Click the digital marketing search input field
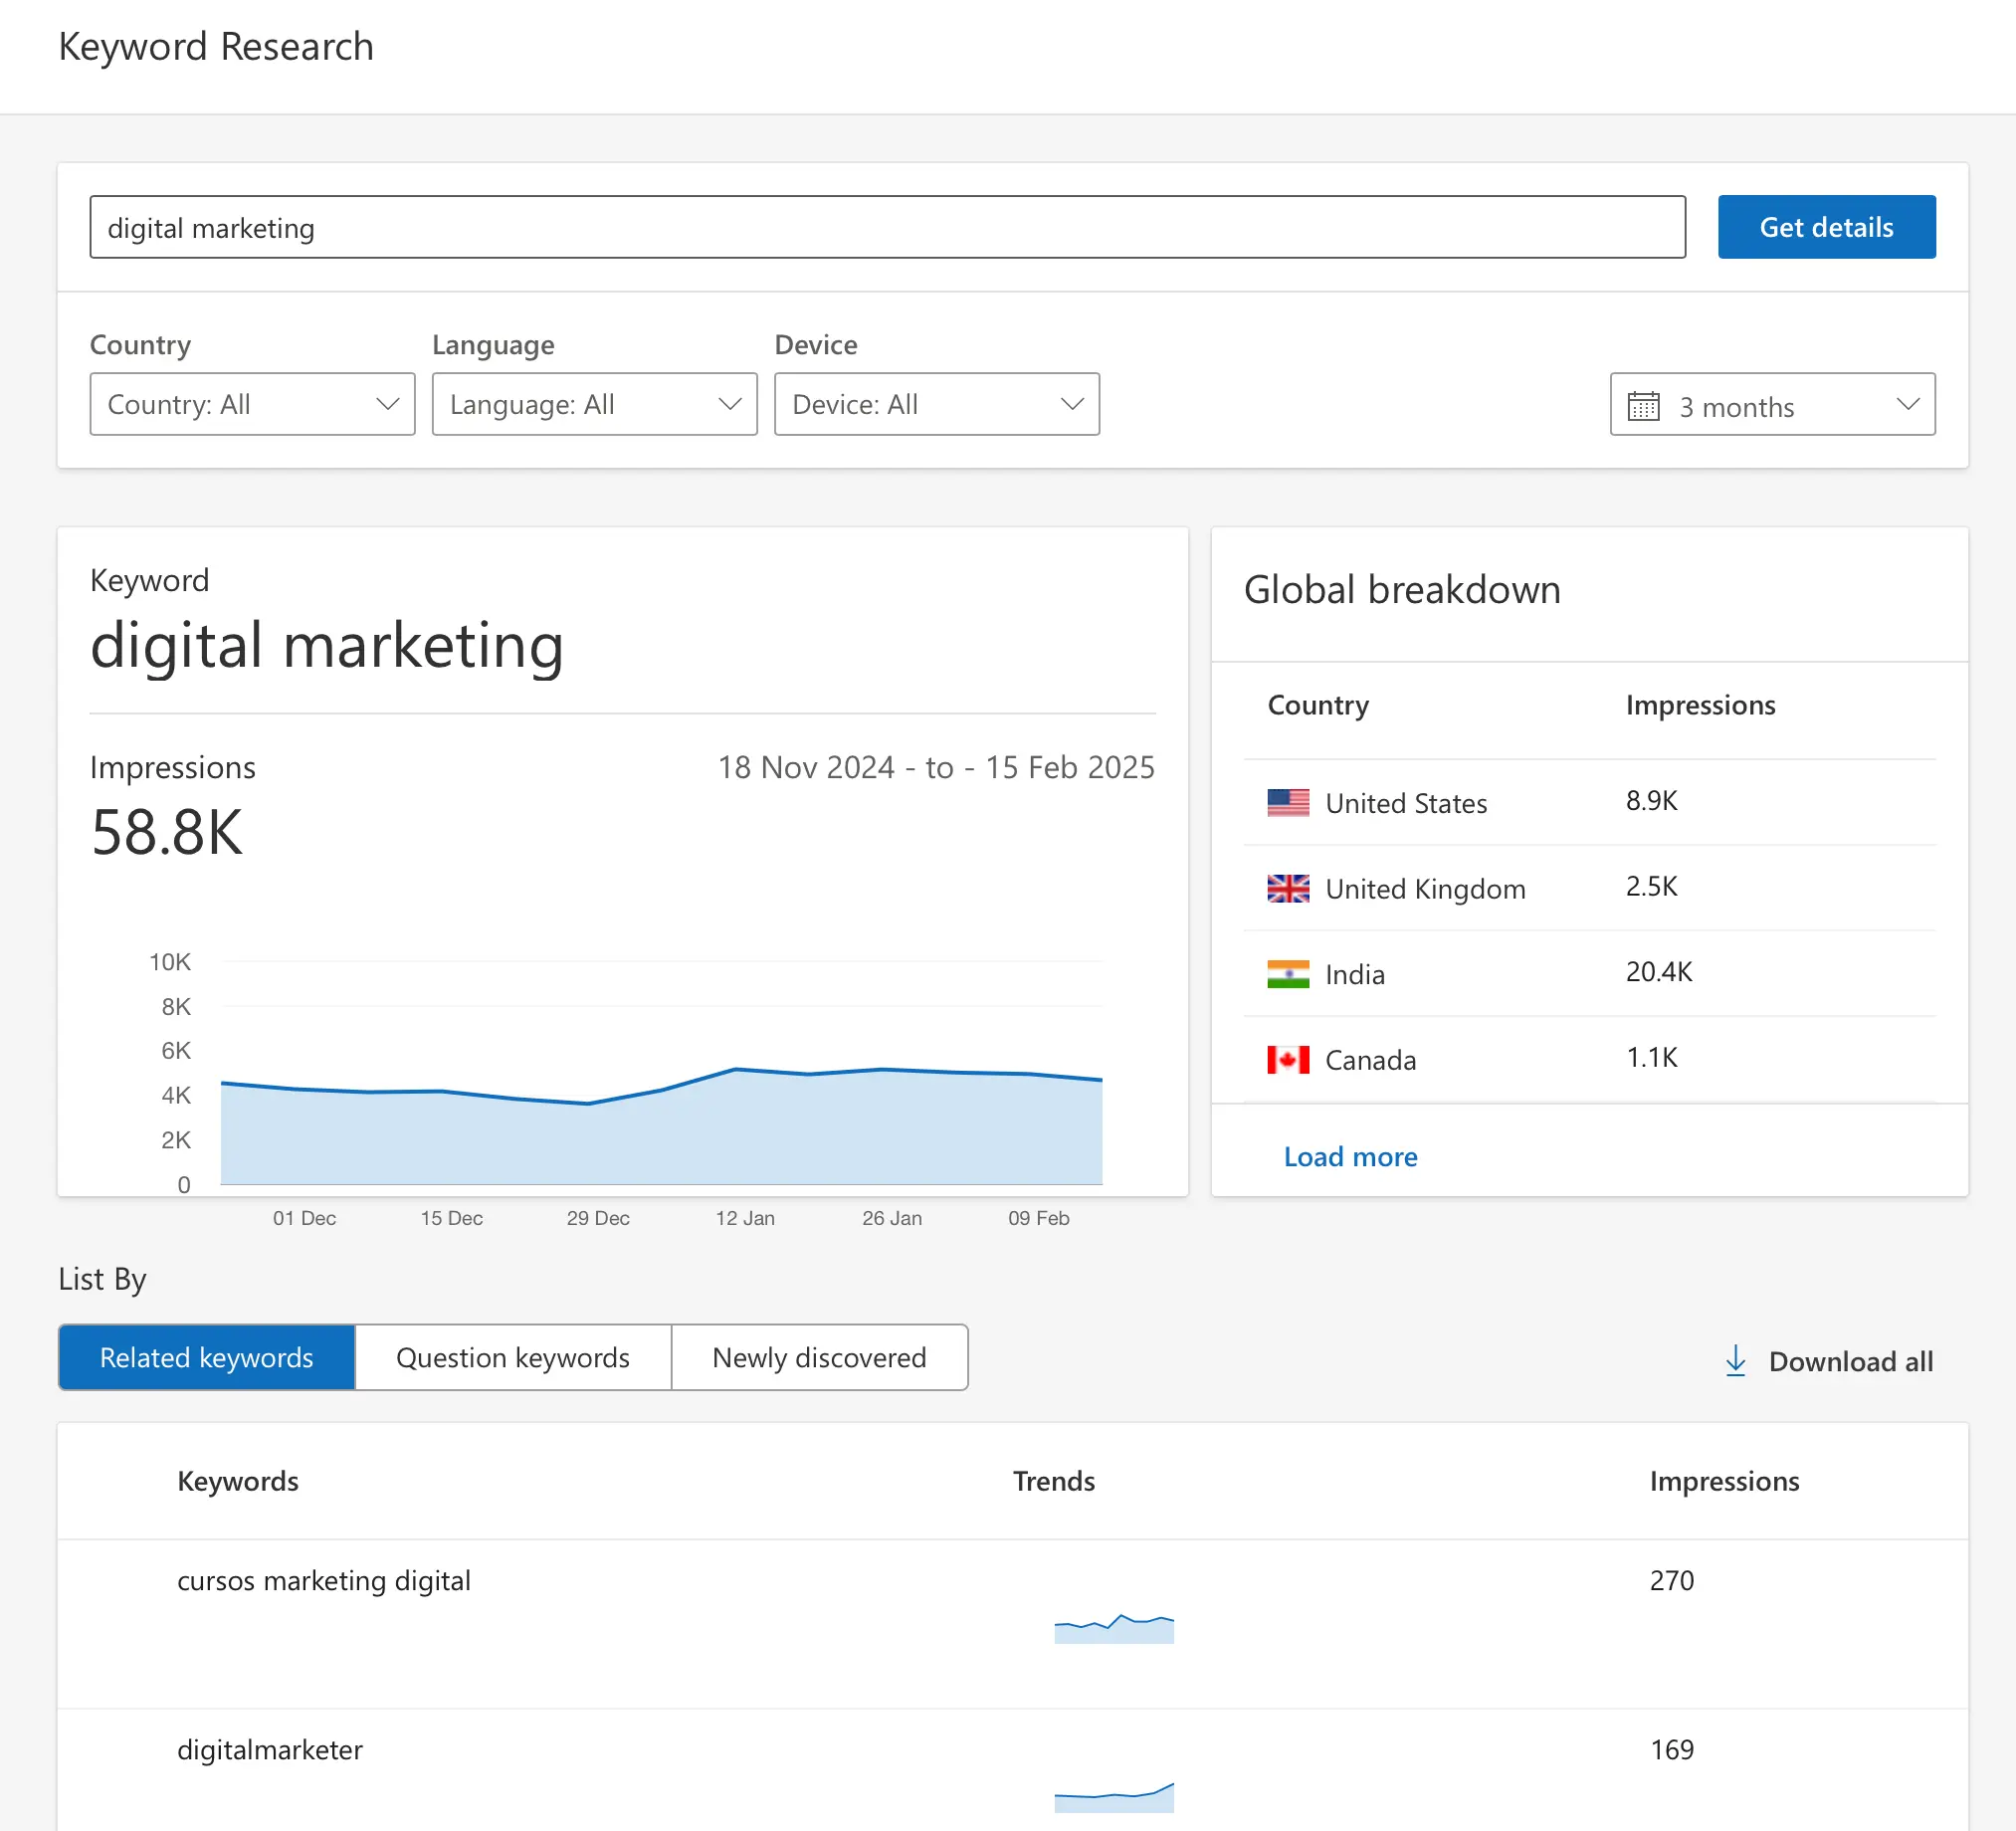The width and height of the screenshot is (2016, 1831). point(886,228)
